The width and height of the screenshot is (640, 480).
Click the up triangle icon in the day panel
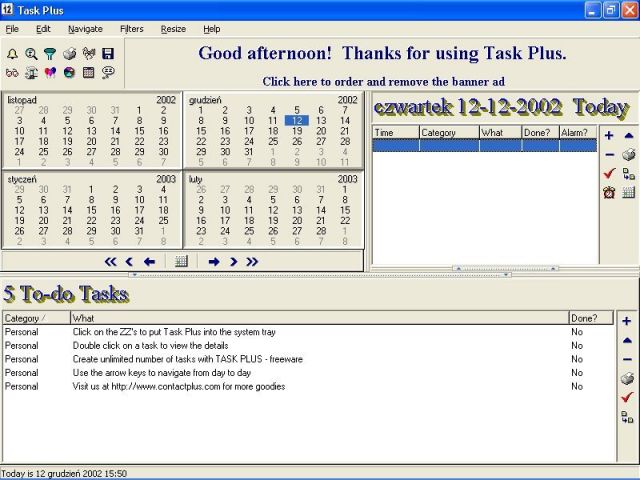click(x=629, y=136)
